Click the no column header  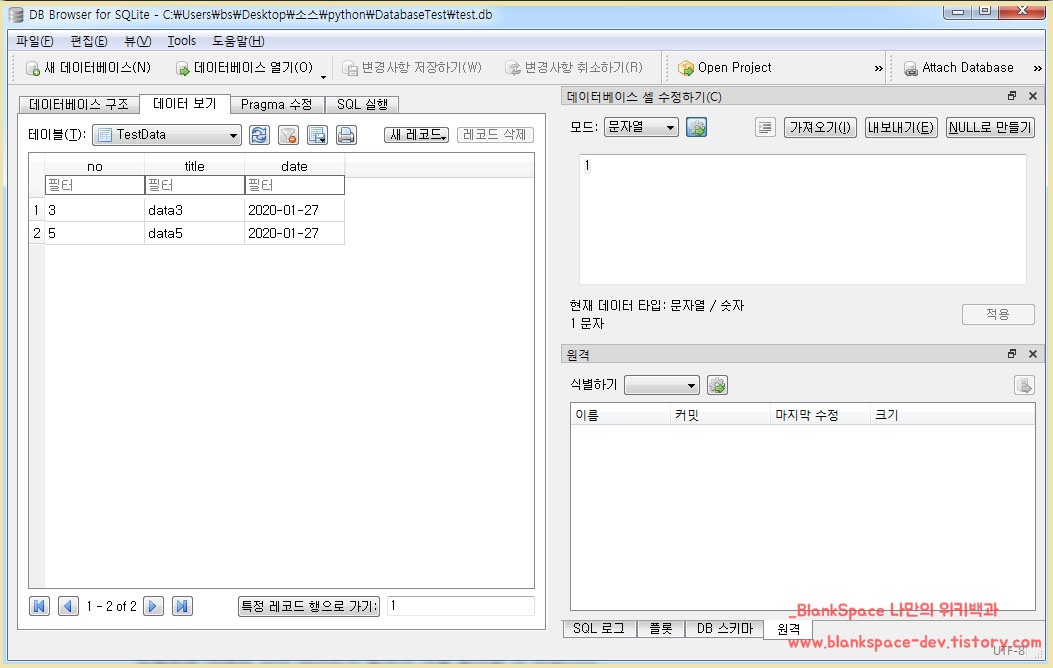(95, 166)
